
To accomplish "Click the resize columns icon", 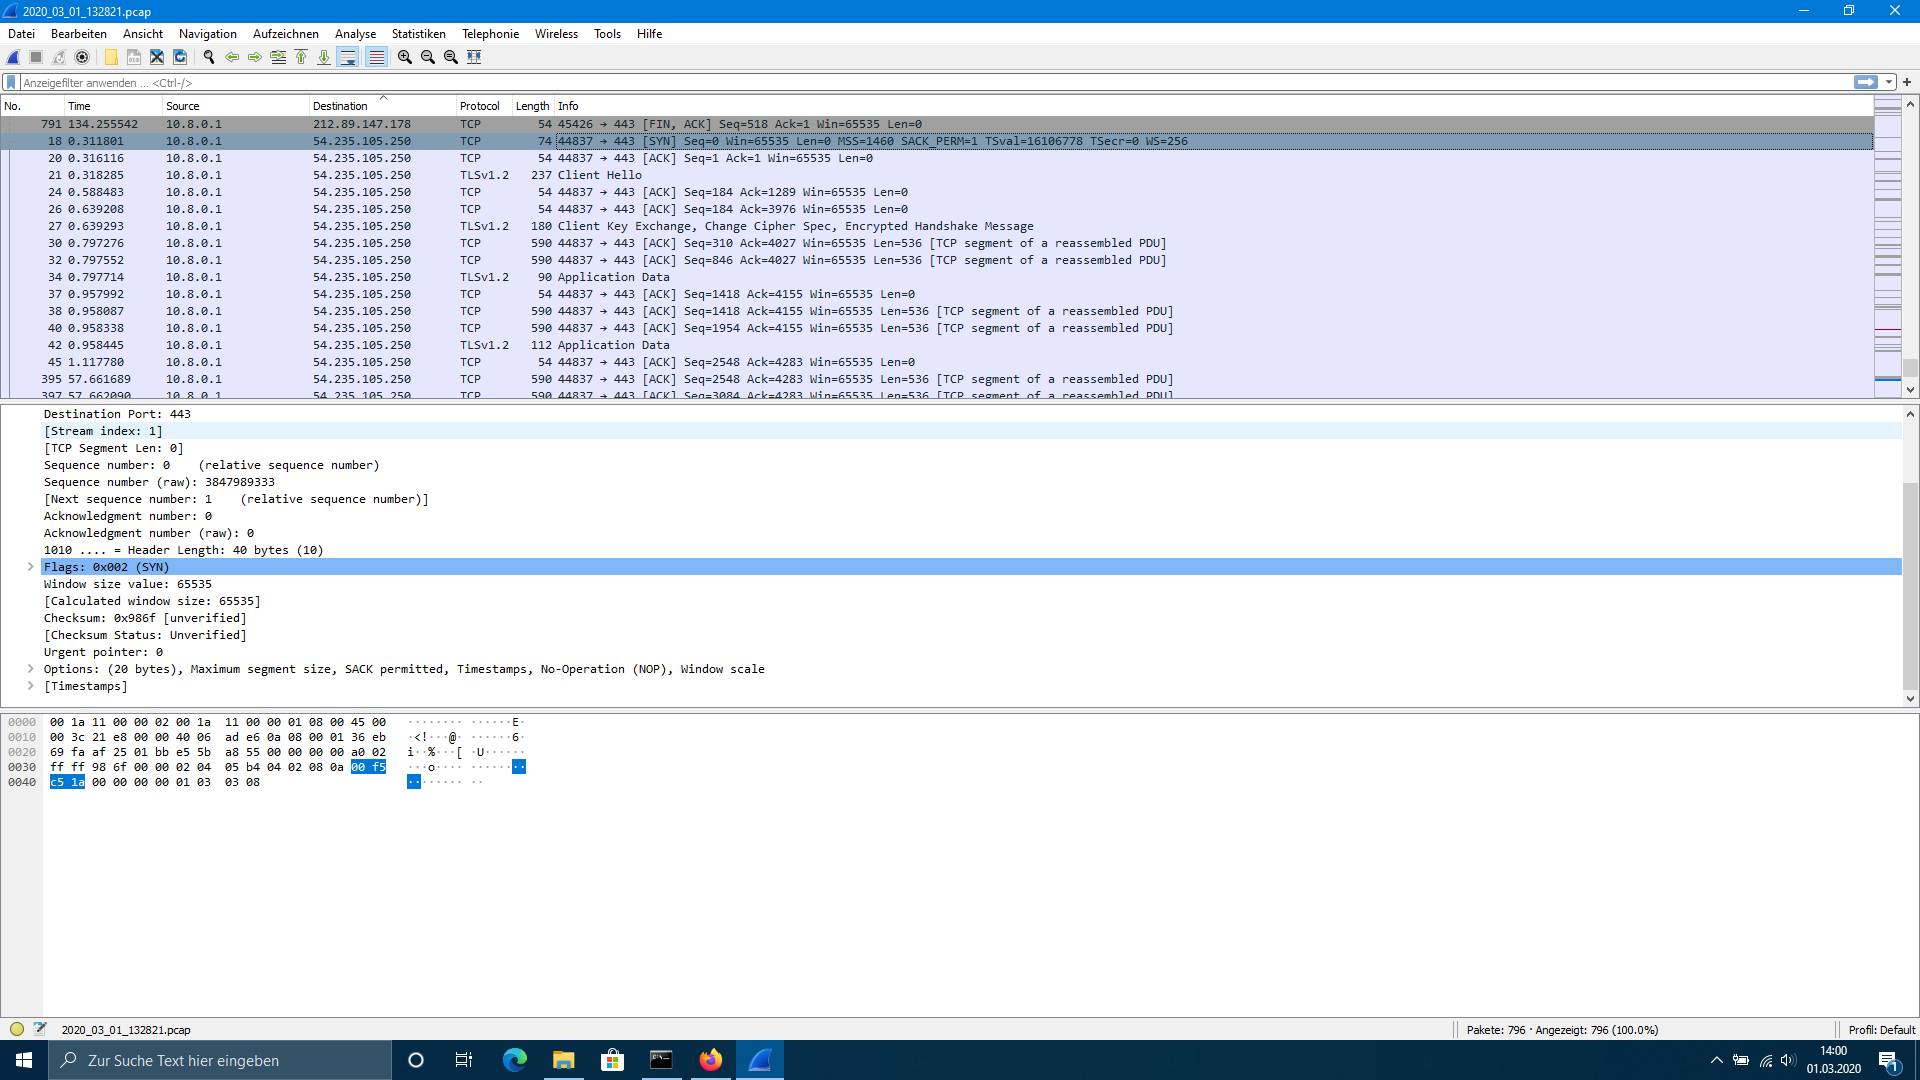I will pyautogui.click(x=474, y=57).
